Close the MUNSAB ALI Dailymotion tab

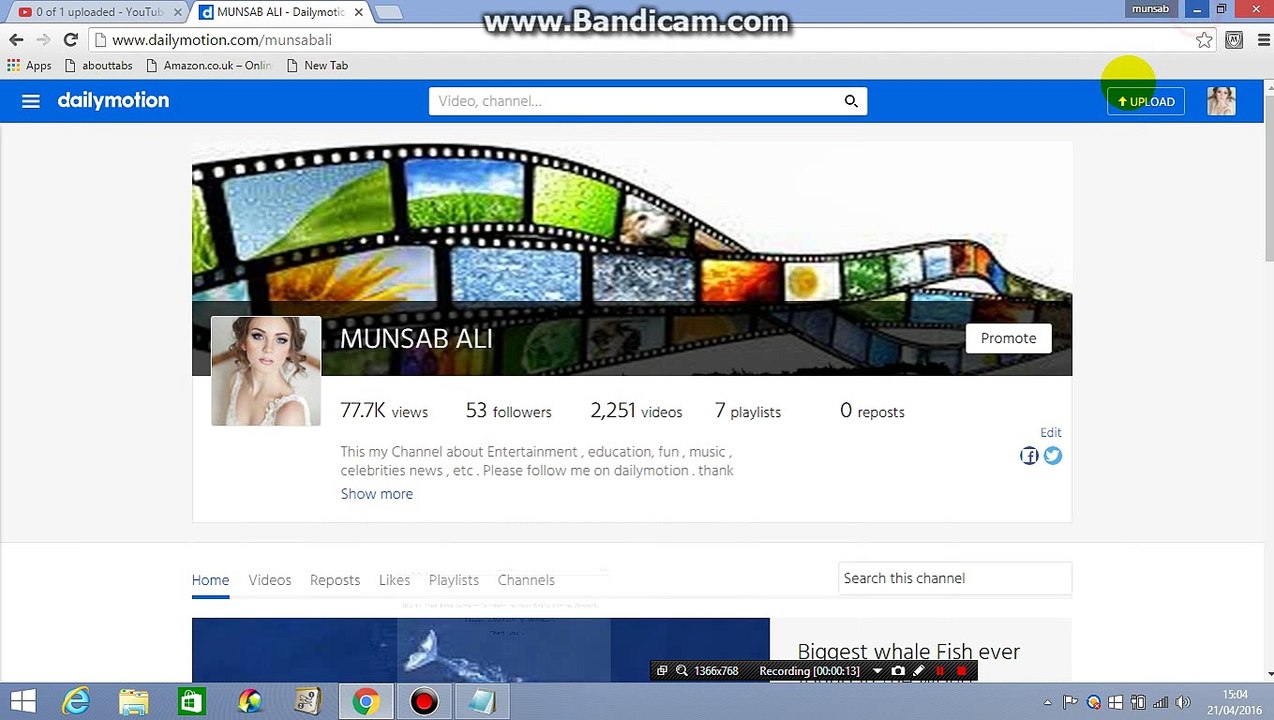pyautogui.click(x=358, y=12)
